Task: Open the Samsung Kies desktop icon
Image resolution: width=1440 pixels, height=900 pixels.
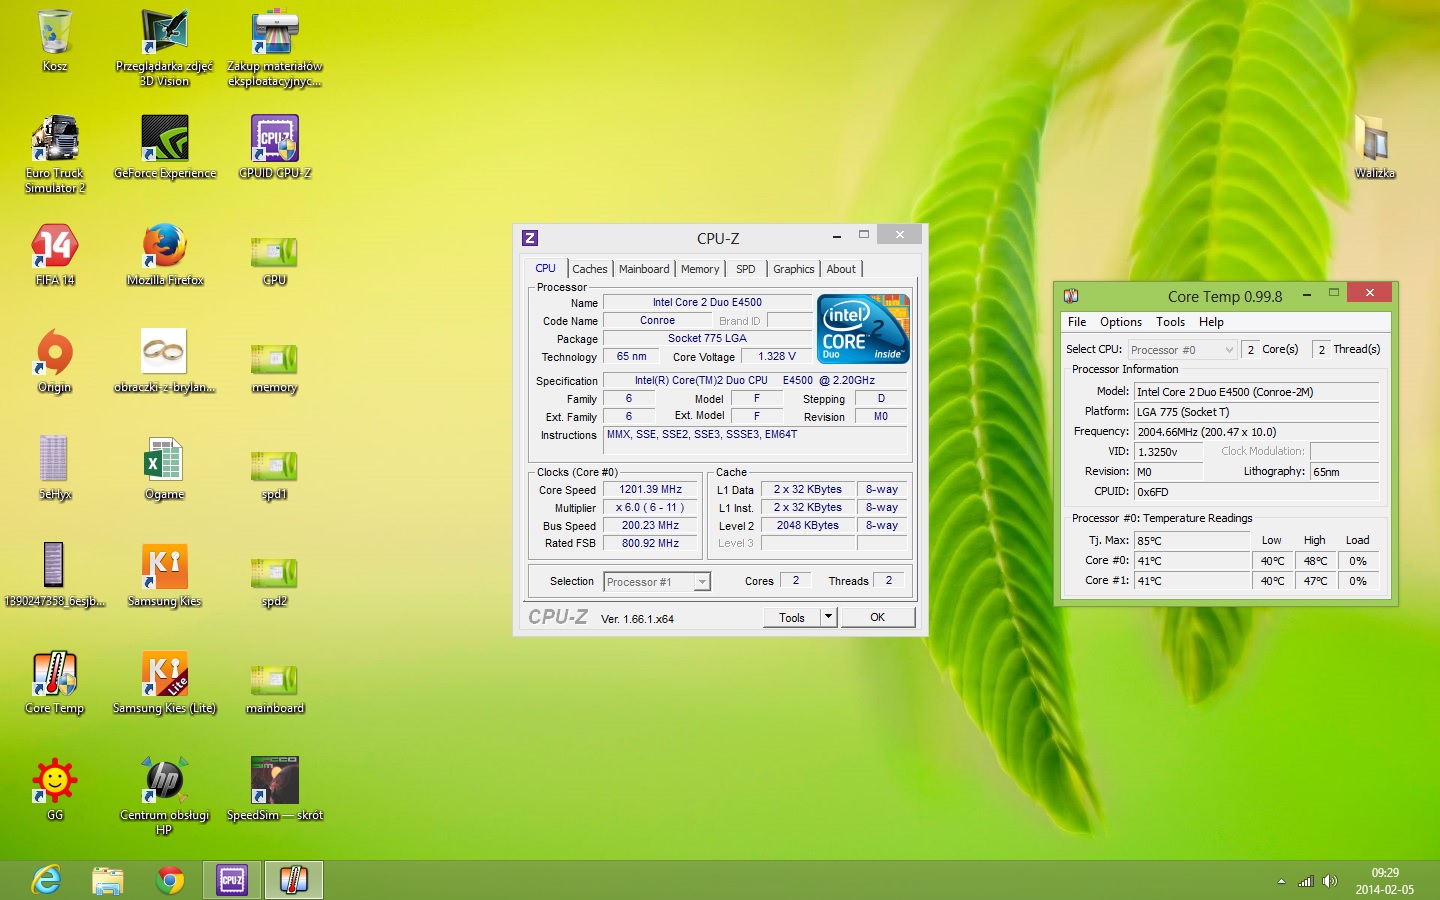Action: pyautogui.click(x=165, y=568)
